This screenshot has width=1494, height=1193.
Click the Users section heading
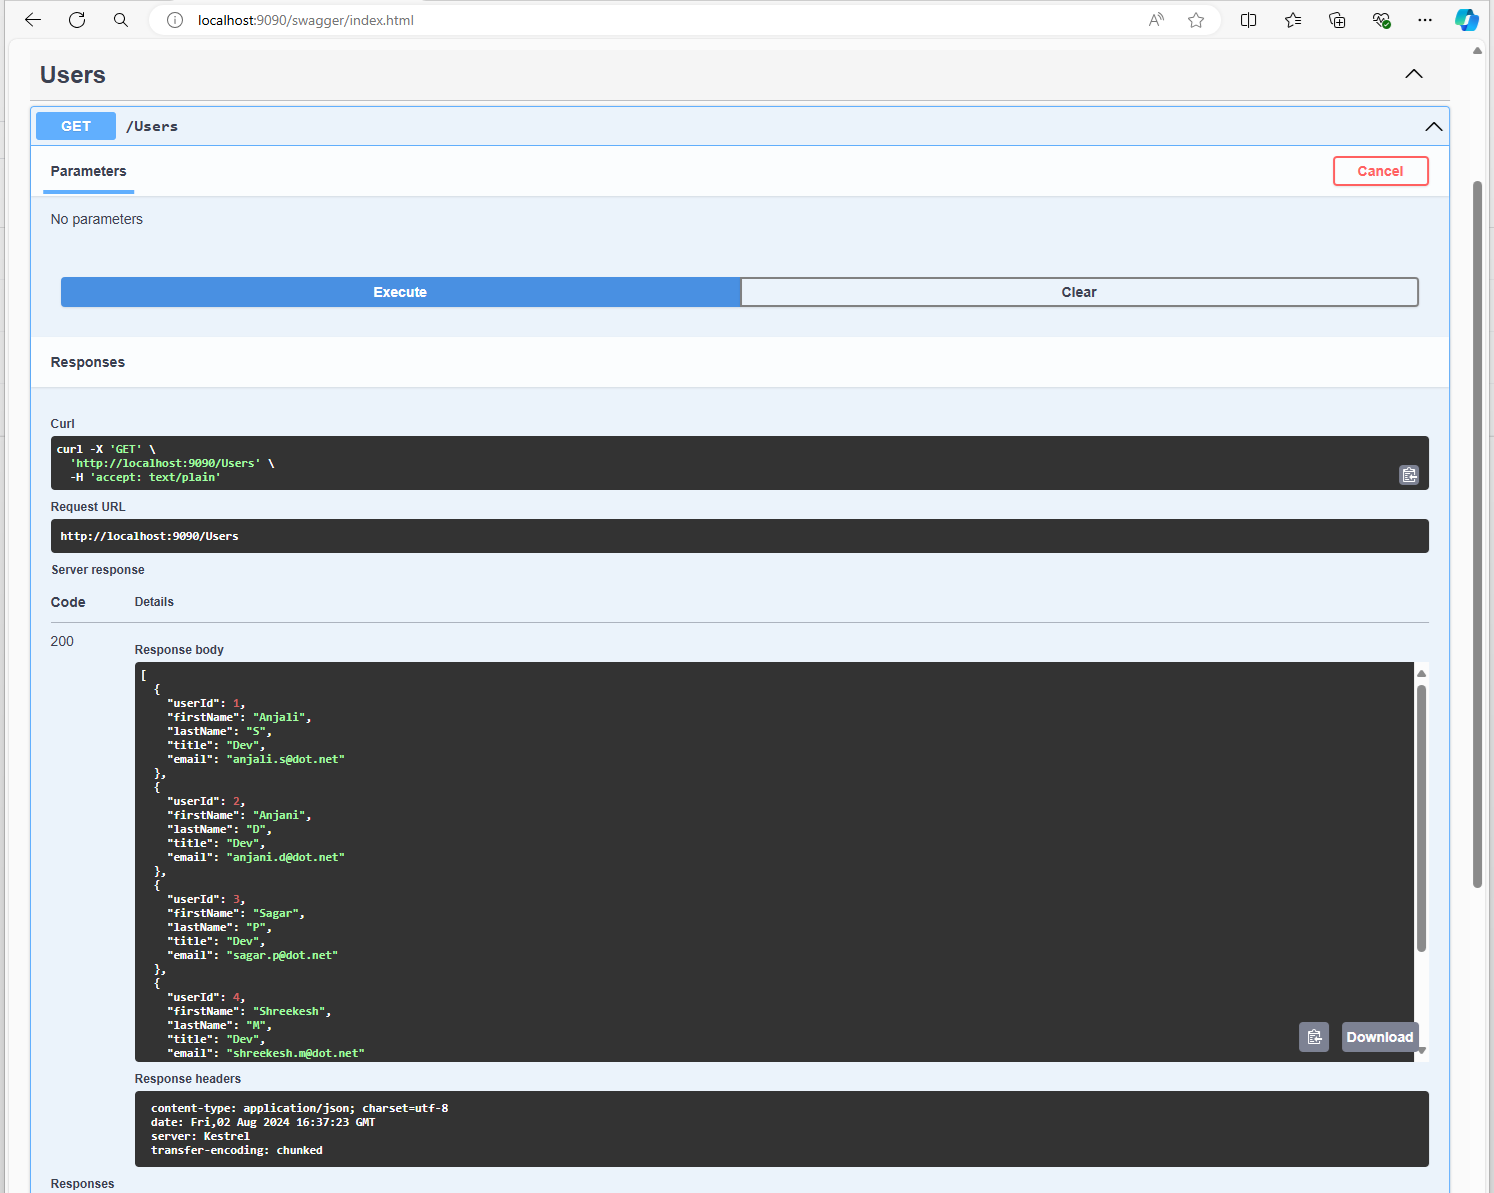click(x=72, y=75)
